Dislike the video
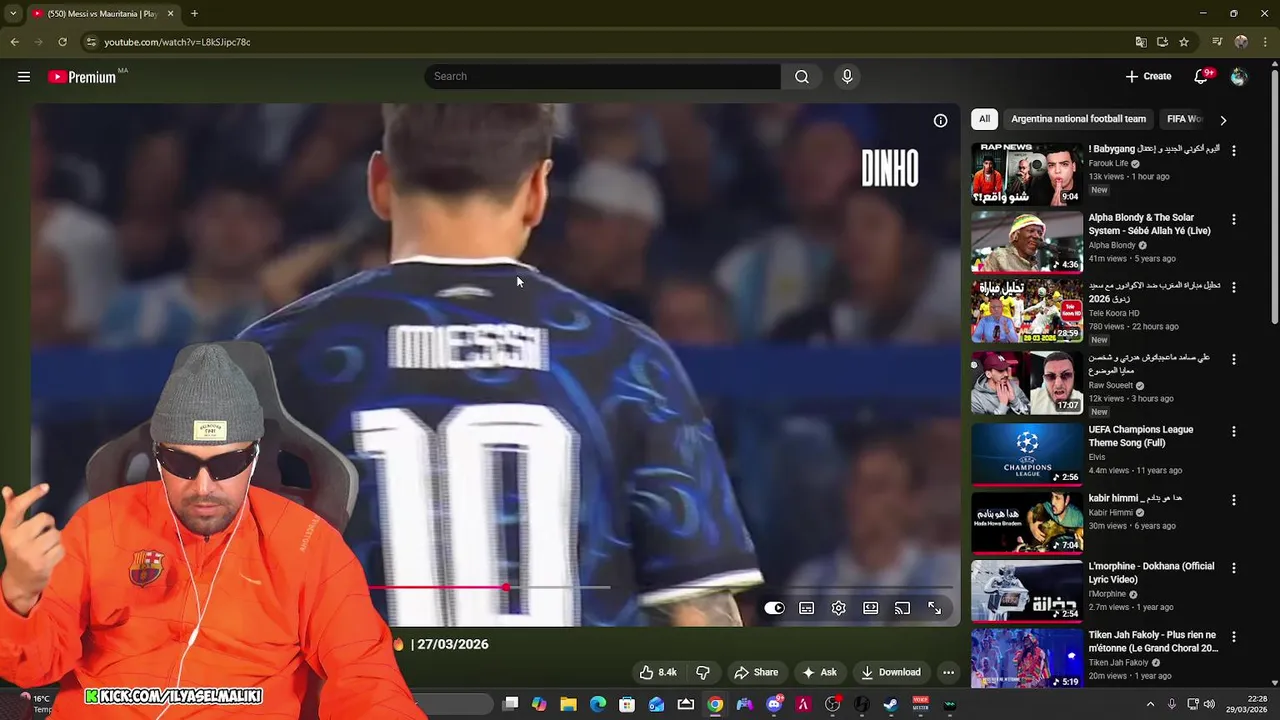 coord(703,672)
